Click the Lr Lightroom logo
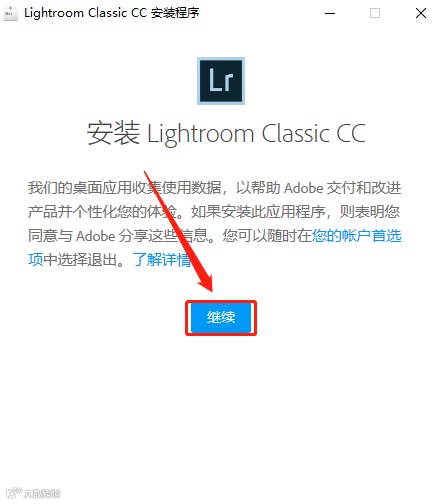This screenshot has height=504, width=444. (221, 81)
